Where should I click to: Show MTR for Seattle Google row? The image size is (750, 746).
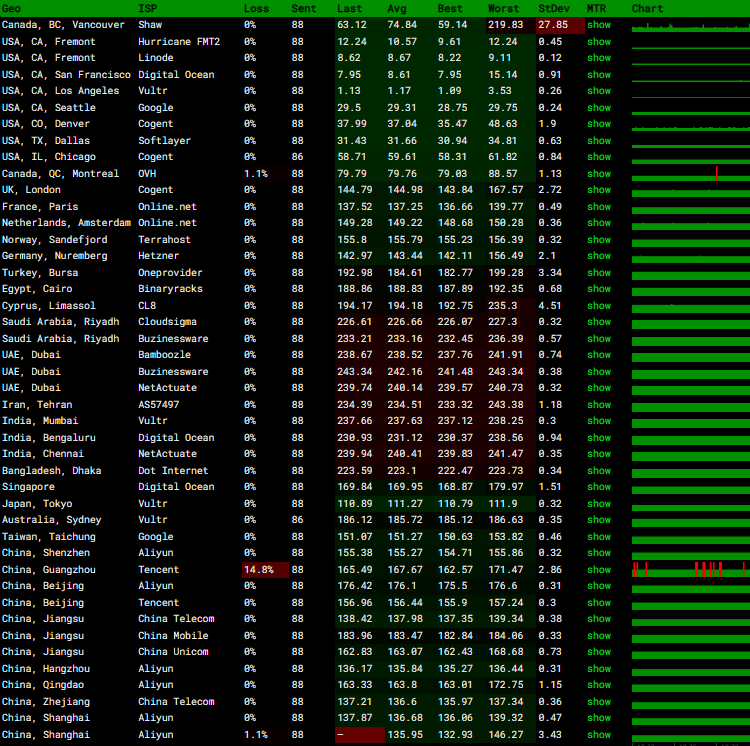click(x=599, y=108)
